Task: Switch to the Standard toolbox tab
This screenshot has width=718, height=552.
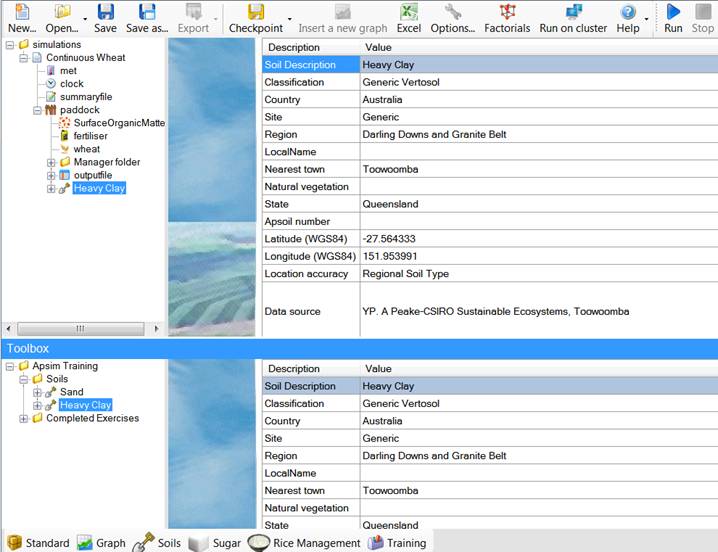Action: tap(38, 543)
